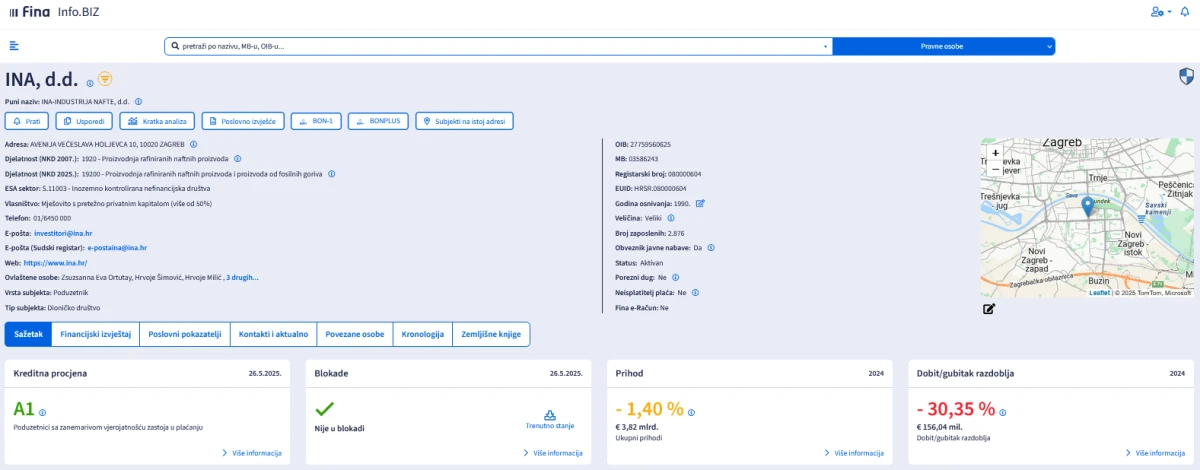Screen dimensions: 1200x470
Task: Open Povezane osobe tab
Action: (x=355, y=334)
